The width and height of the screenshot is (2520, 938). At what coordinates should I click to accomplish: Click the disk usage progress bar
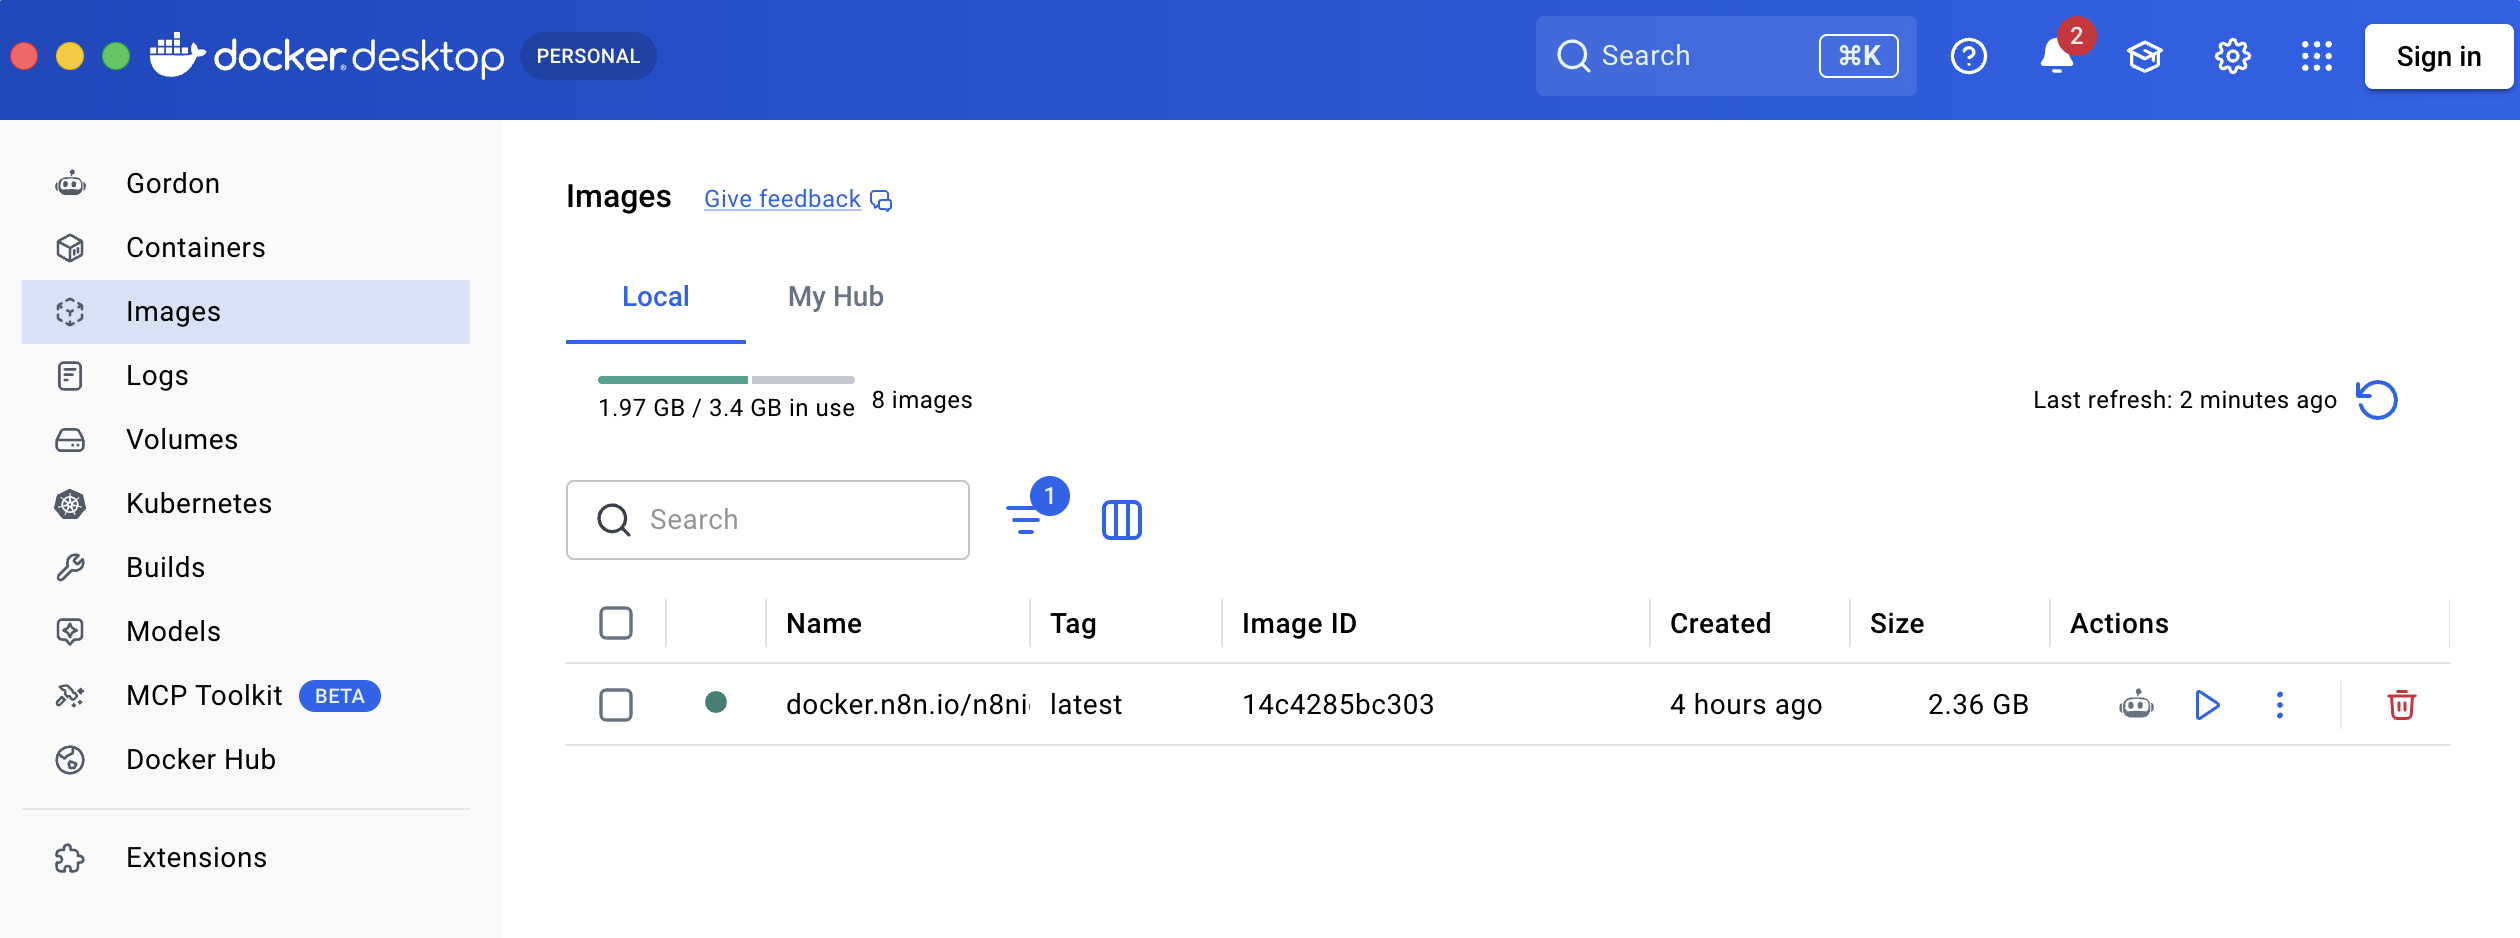click(x=726, y=380)
